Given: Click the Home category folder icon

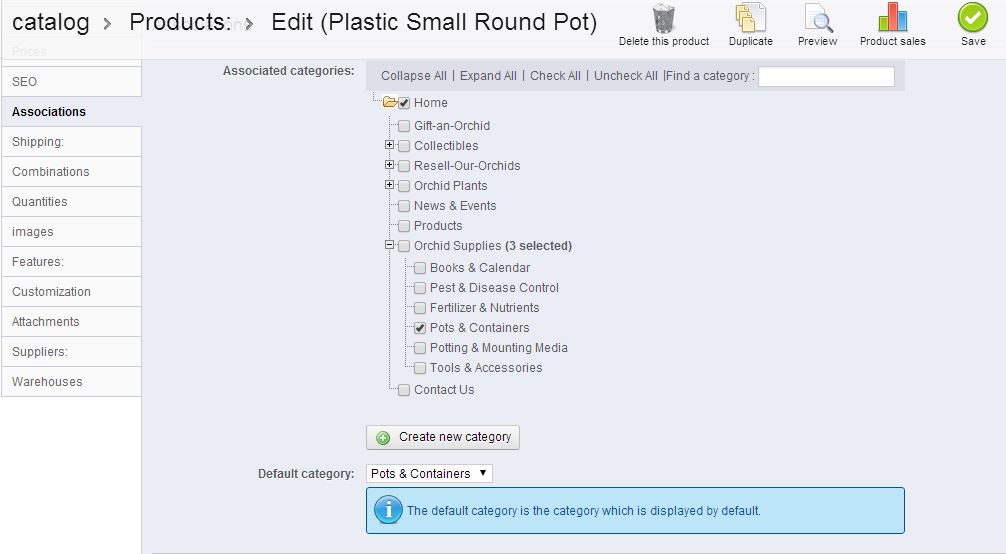Looking at the screenshot, I should pyautogui.click(x=390, y=102).
